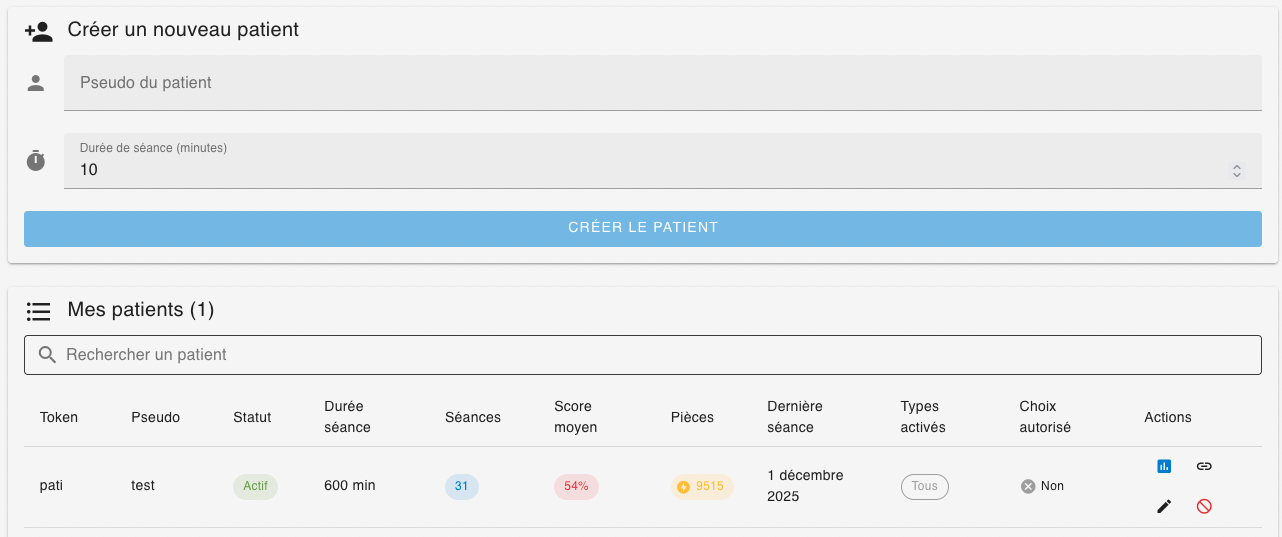
Task: Click the 54% average score badge
Action: 576,487
